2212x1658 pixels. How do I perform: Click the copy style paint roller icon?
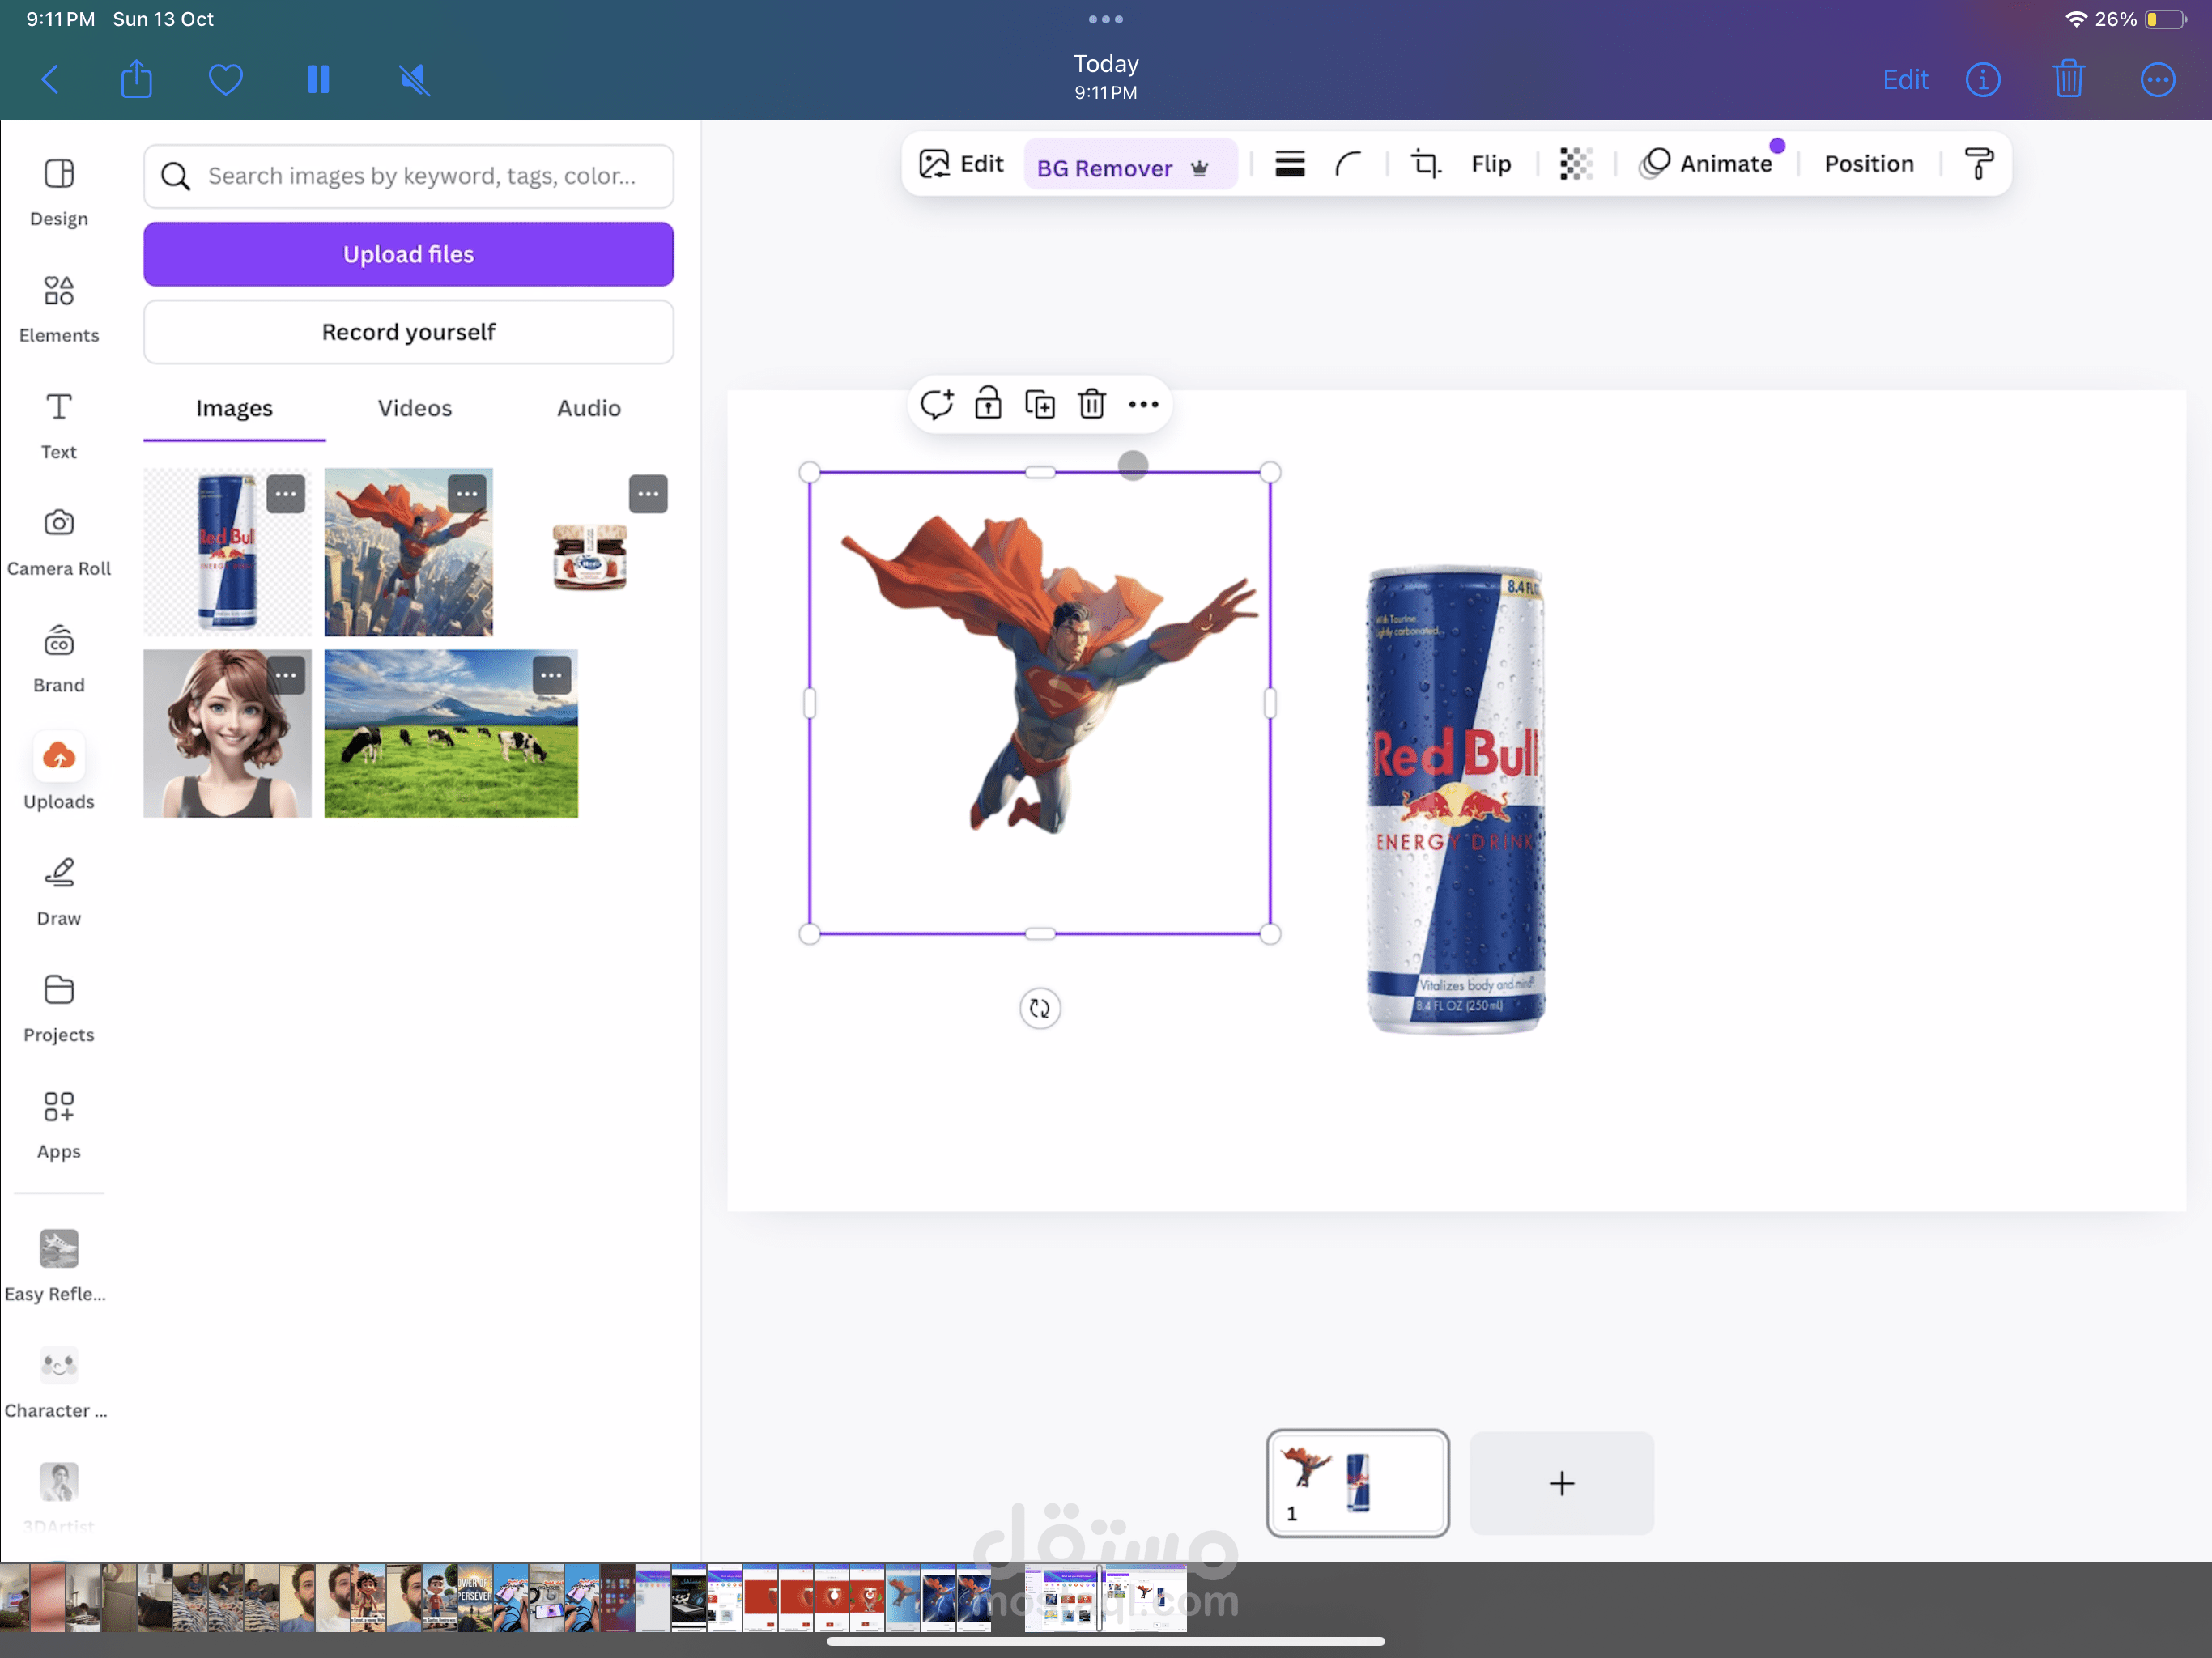pos(1977,164)
